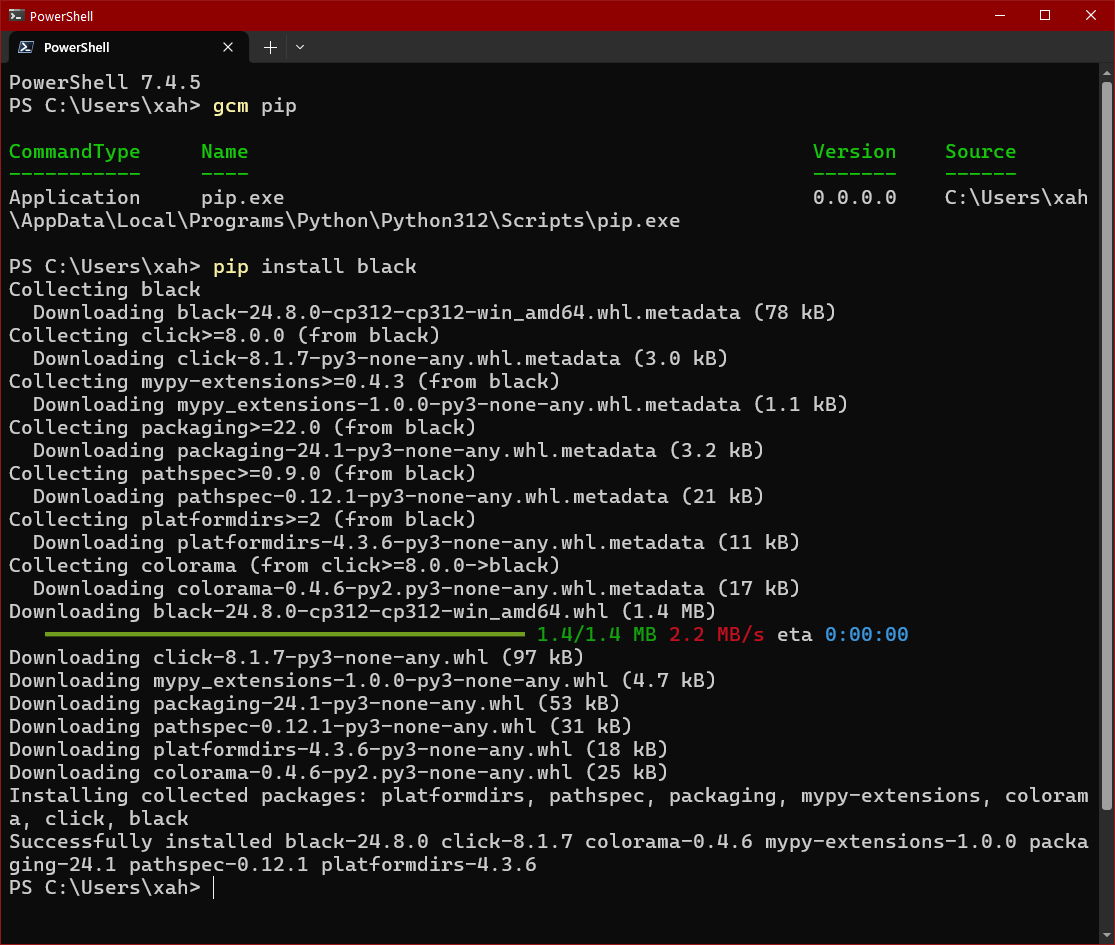Click 'Collecting pathspec>=0.9.0' line
1115x945 pixels.
click(242, 474)
